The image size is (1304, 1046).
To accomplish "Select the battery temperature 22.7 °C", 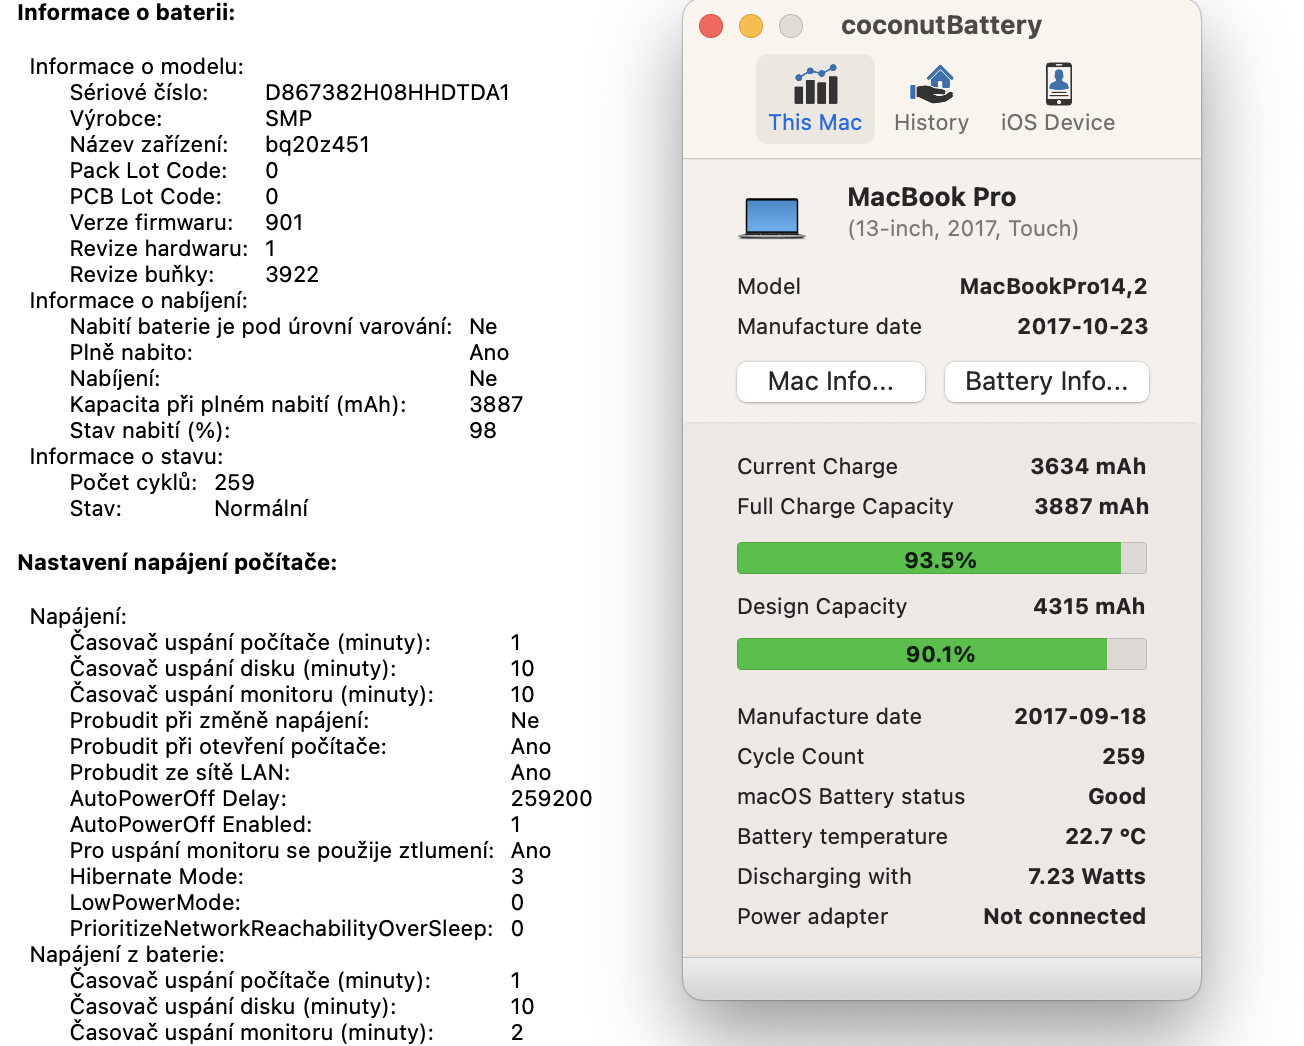I will pyautogui.click(x=1105, y=837).
